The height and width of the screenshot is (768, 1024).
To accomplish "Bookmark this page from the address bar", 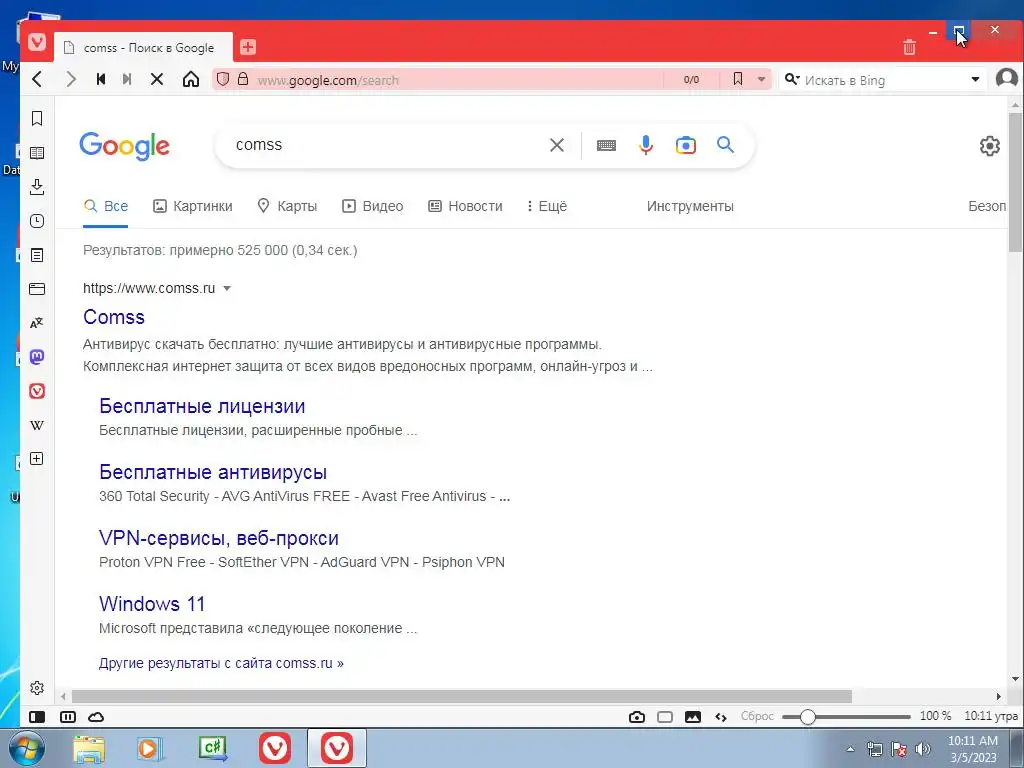I will coord(738,79).
